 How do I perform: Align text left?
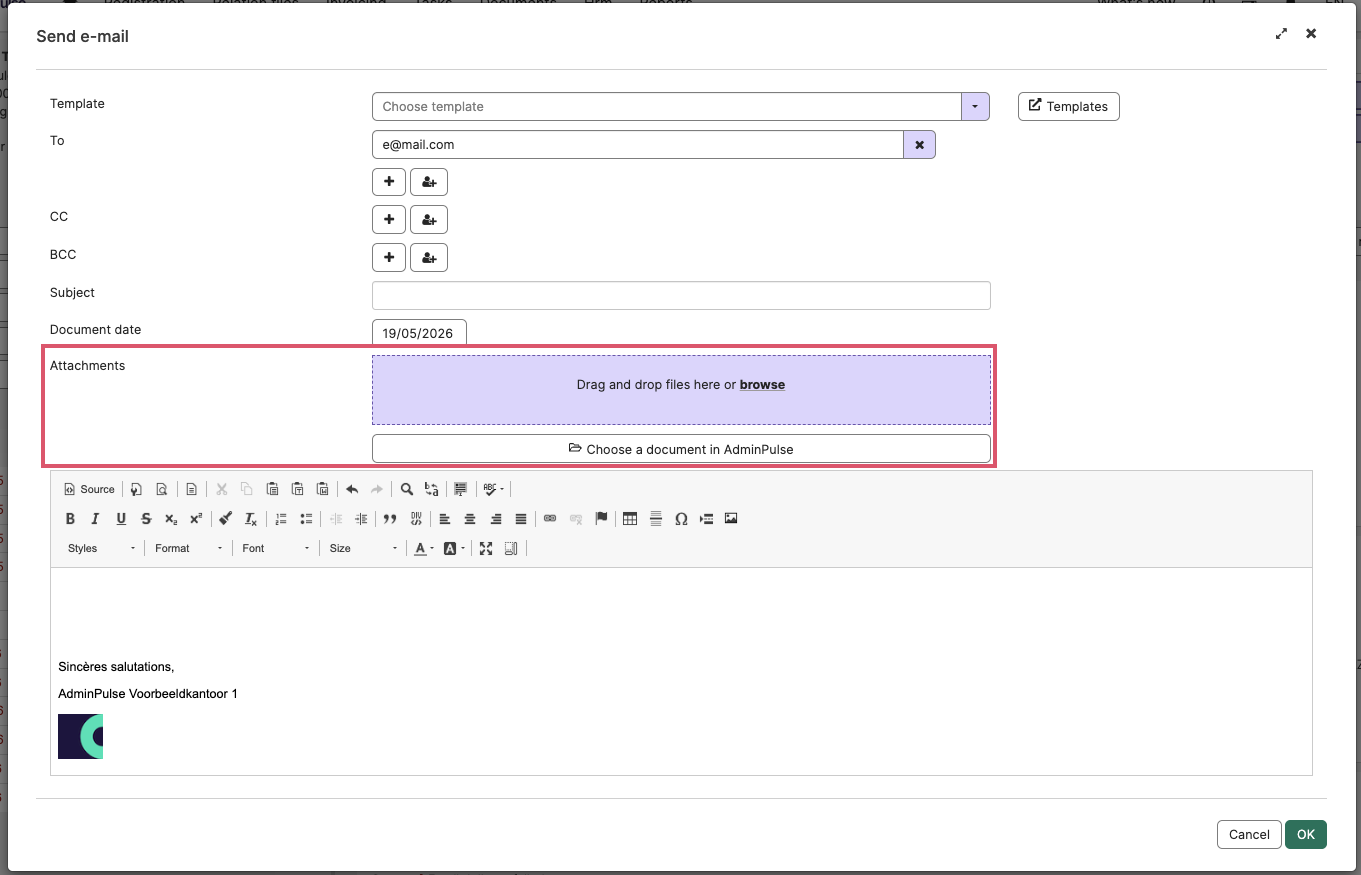pyautogui.click(x=445, y=519)
